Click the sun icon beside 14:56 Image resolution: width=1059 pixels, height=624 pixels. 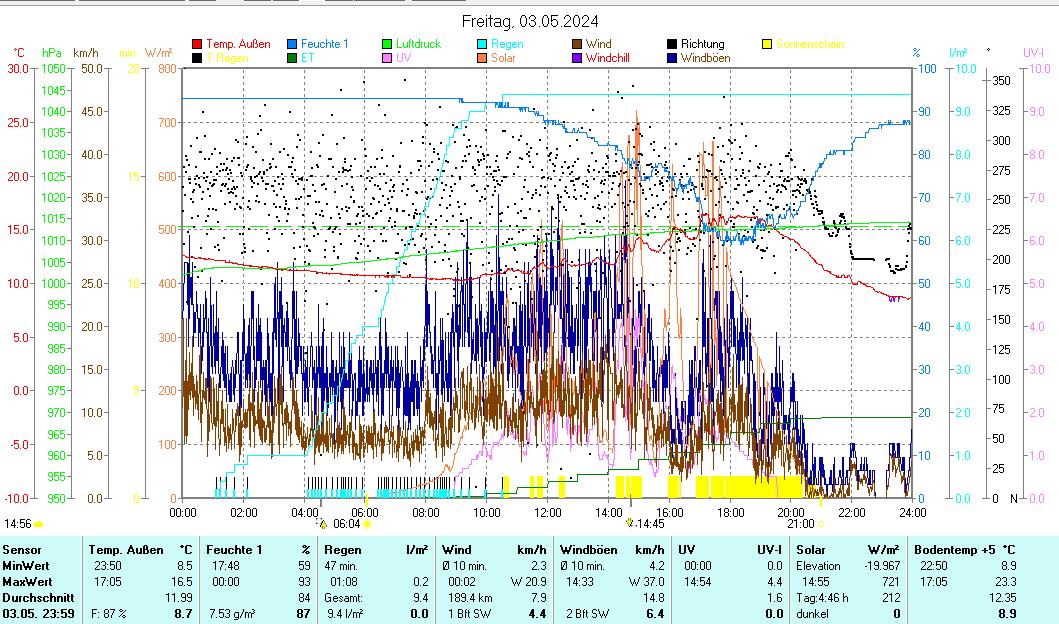pos(39,523)
